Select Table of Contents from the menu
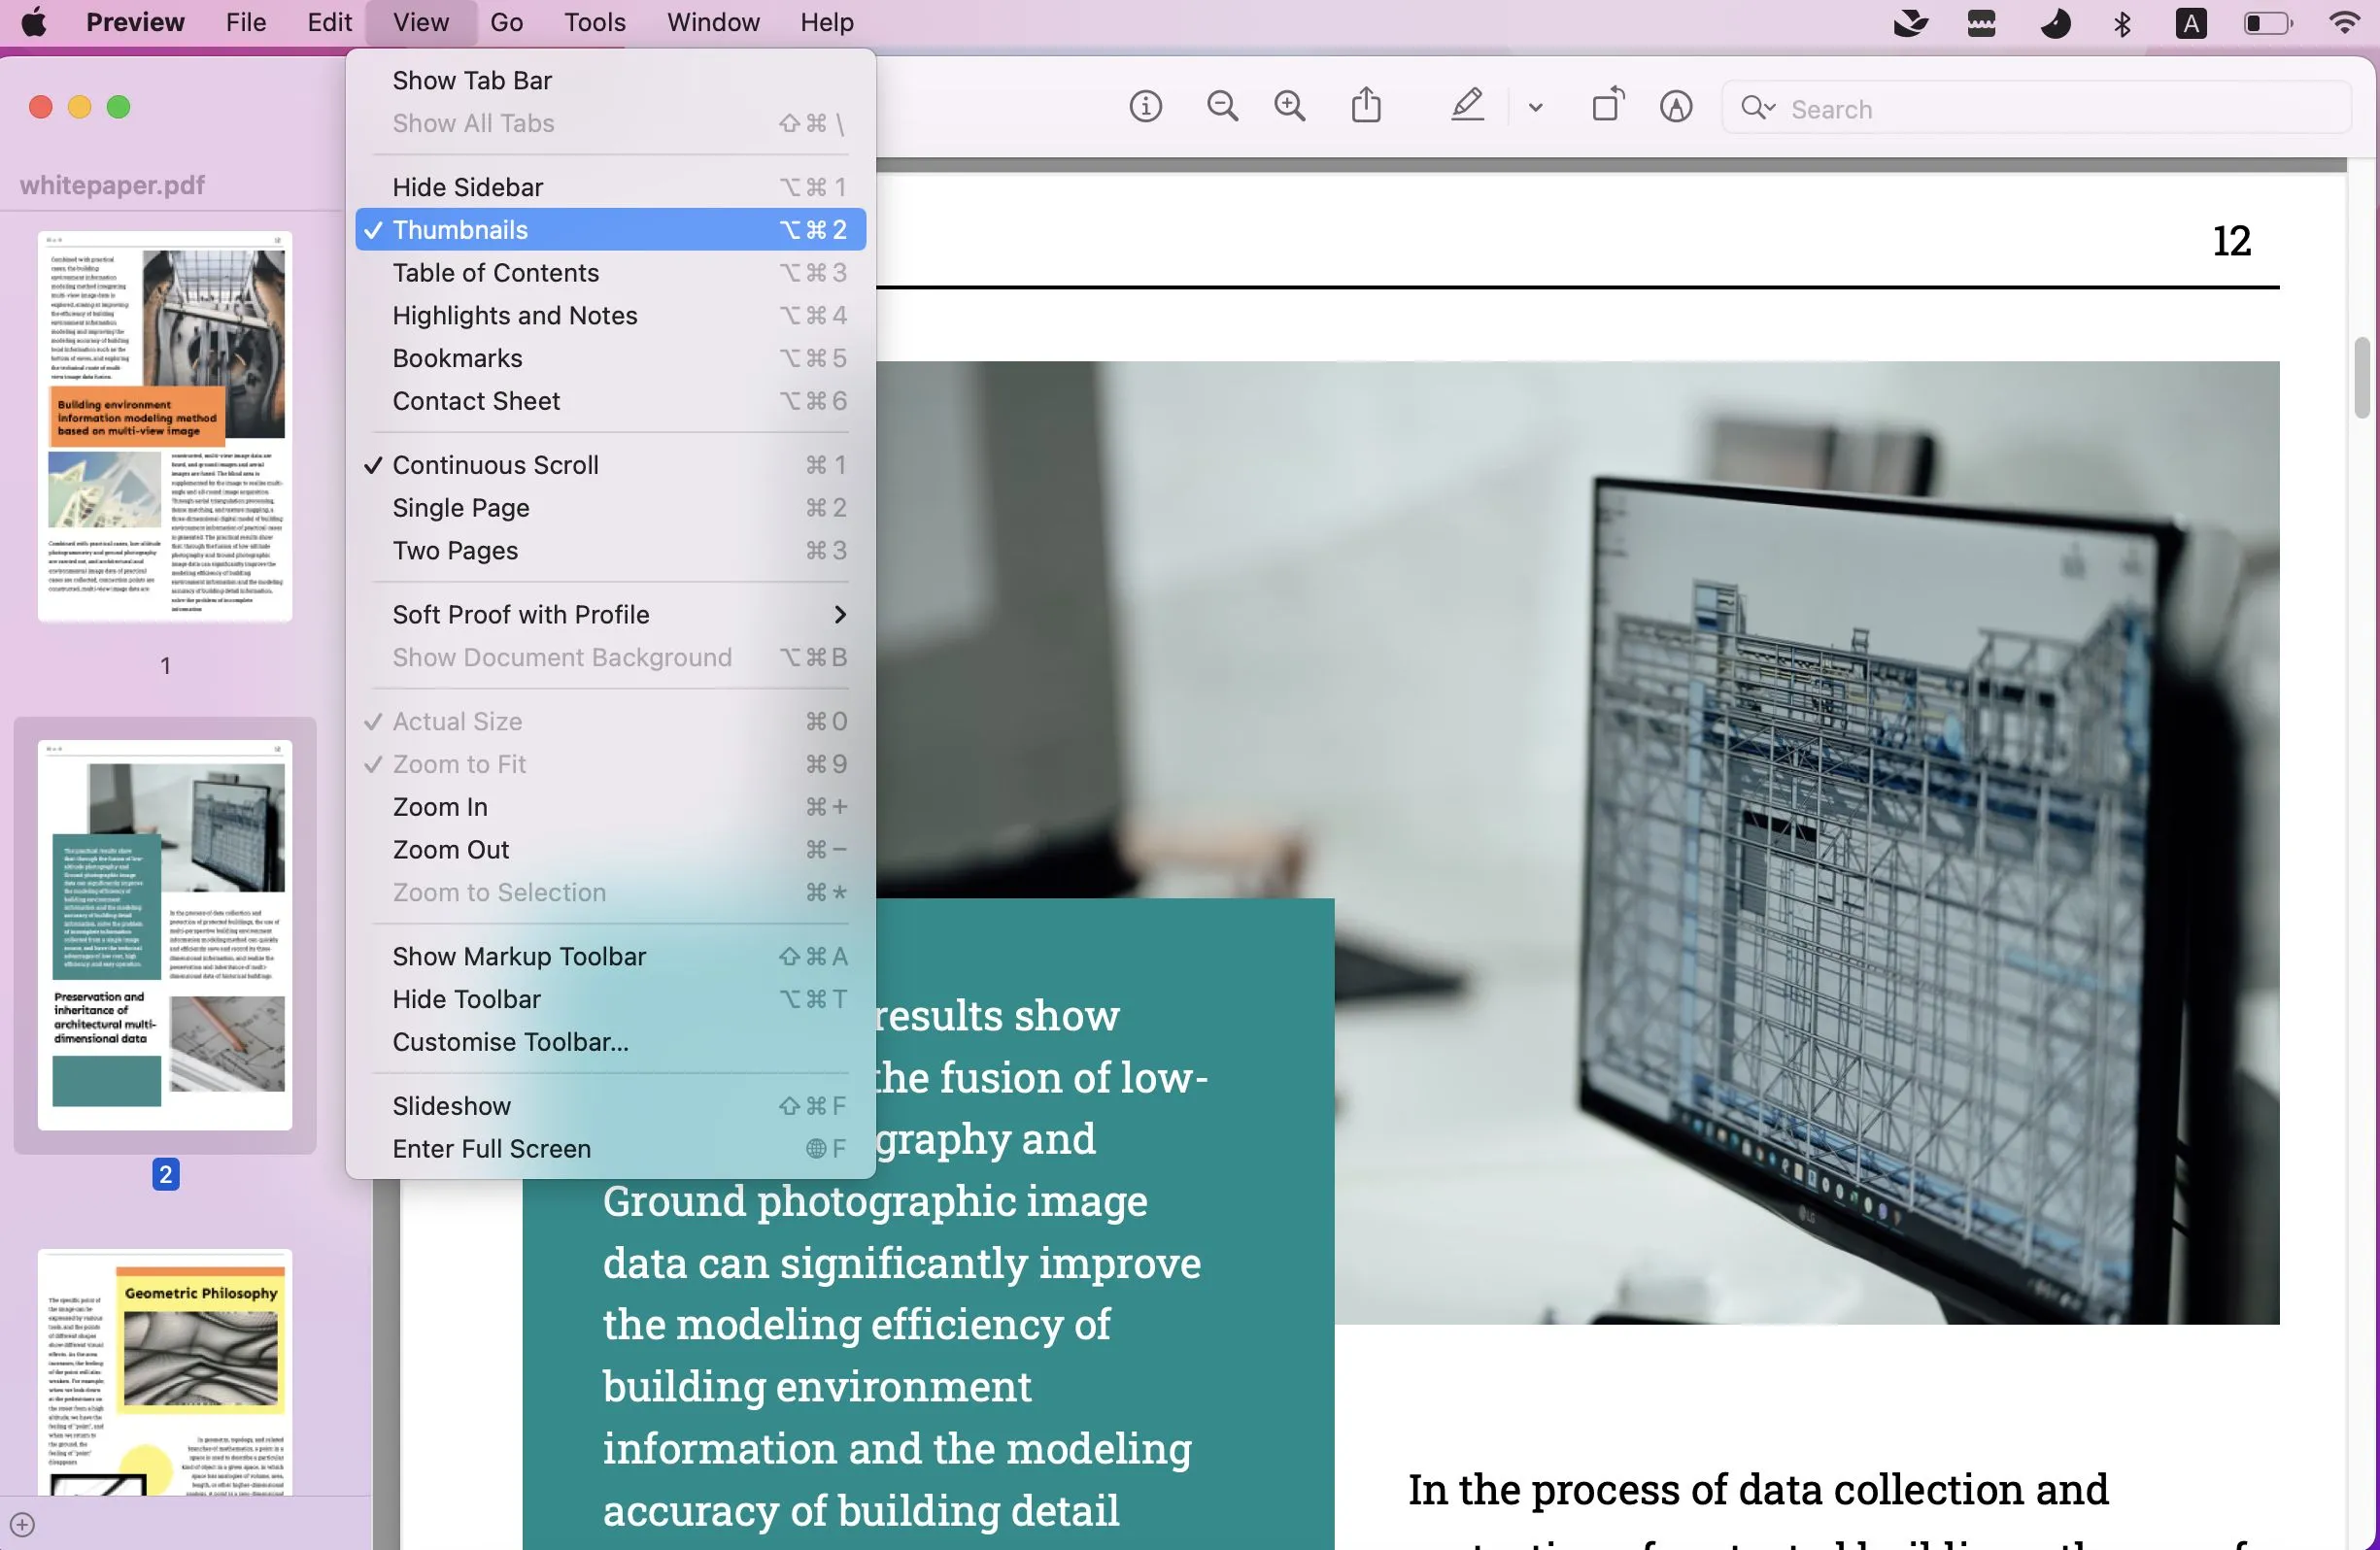Screen dimensions: 2380x1550 pos(495,272)
